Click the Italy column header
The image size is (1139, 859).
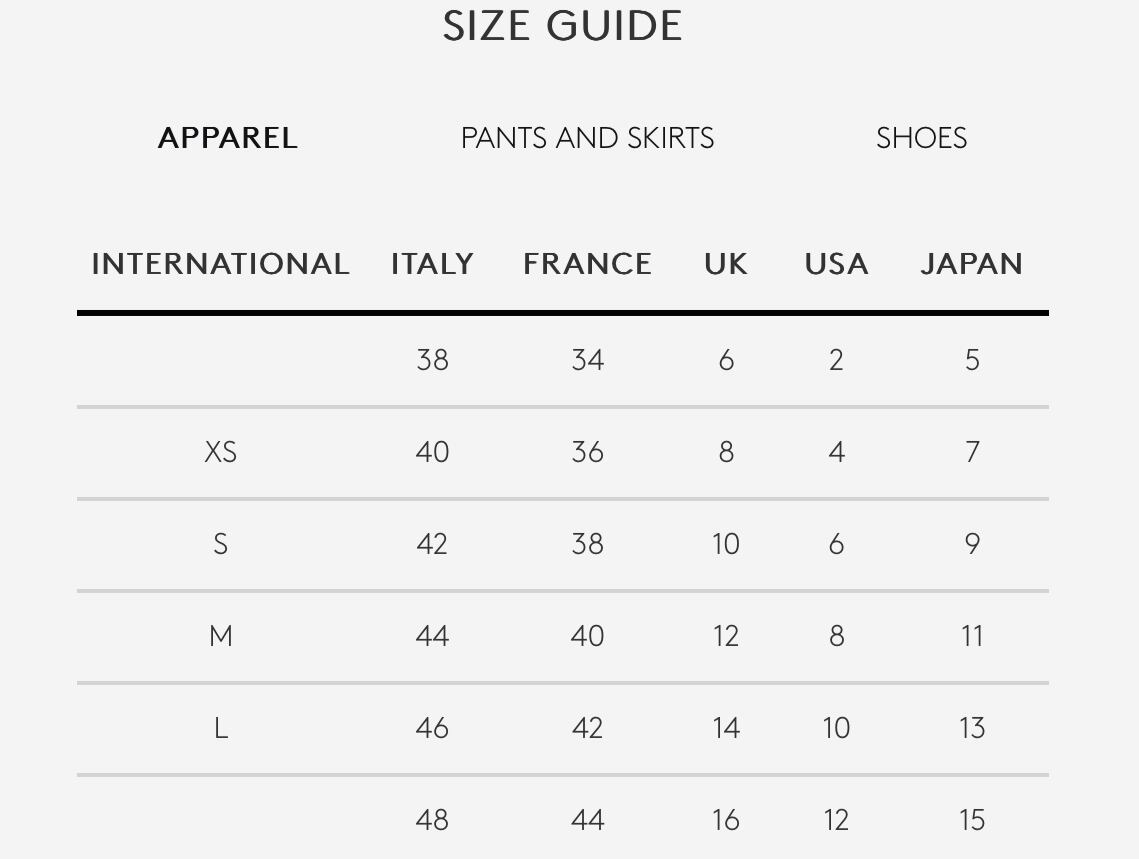point(432,264)
